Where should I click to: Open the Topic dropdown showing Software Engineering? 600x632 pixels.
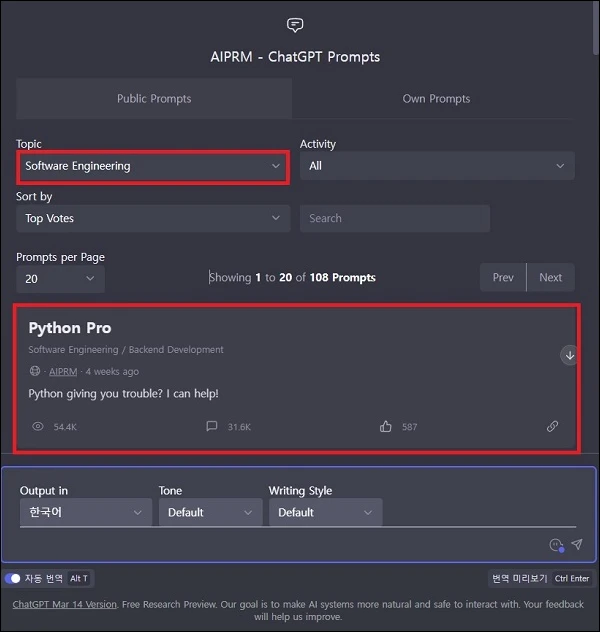153,166
